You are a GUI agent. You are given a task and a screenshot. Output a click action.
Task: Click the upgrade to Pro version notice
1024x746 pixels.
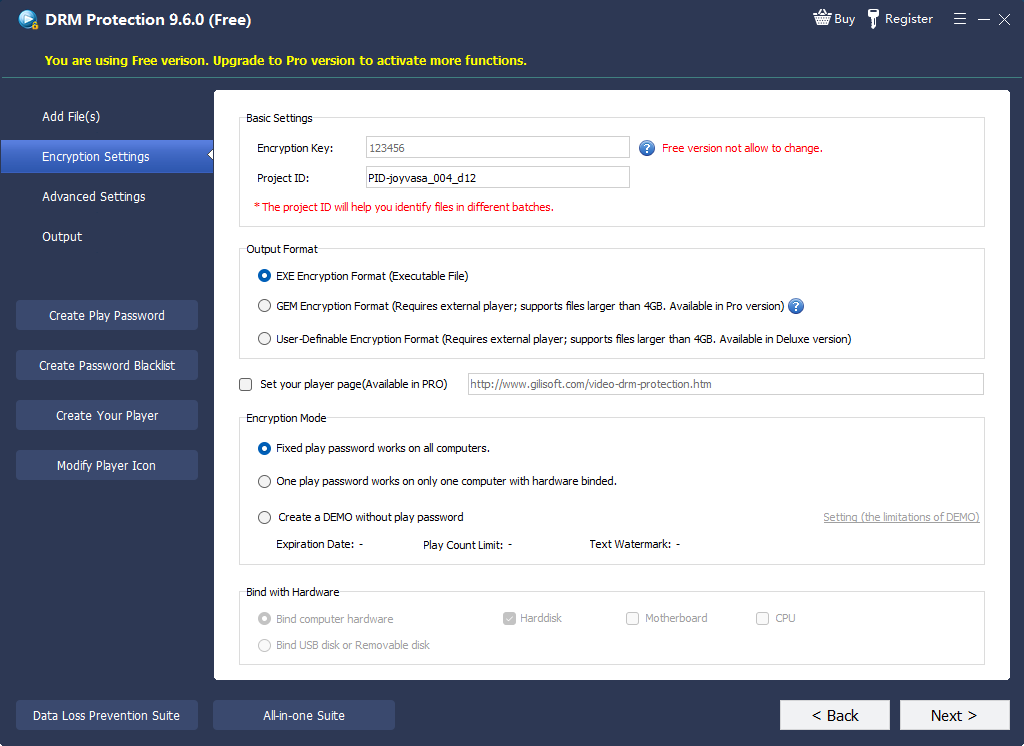click(x=285, y=61)
